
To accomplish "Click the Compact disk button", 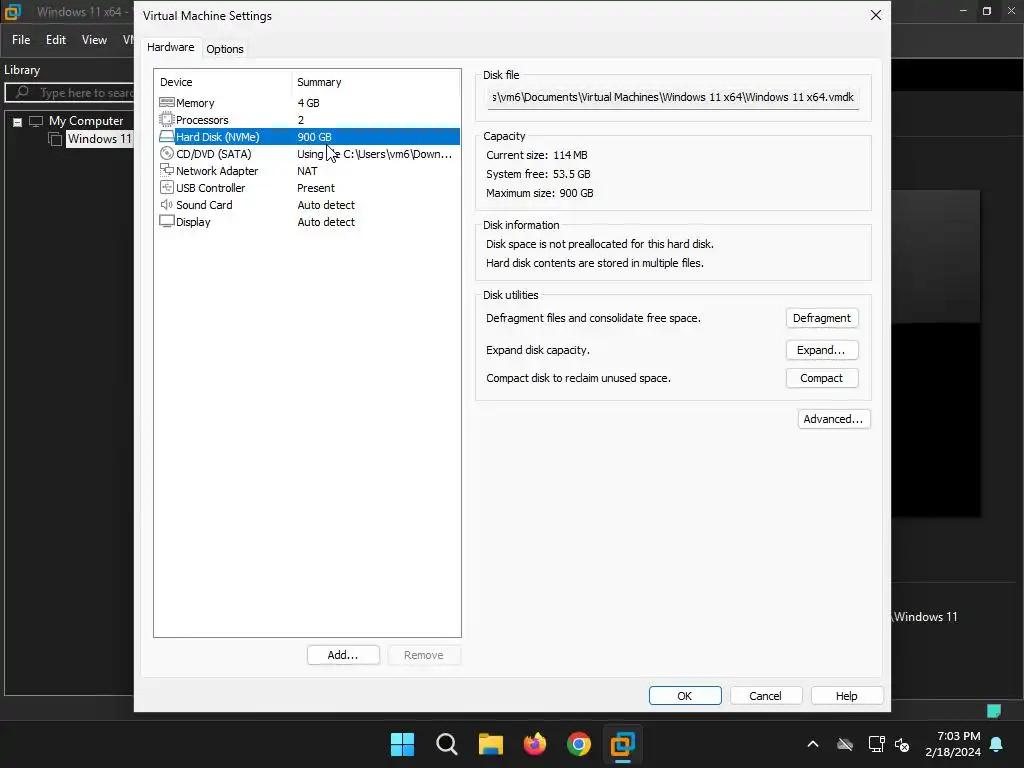I will pyautogui.click(x=822, y=378).
